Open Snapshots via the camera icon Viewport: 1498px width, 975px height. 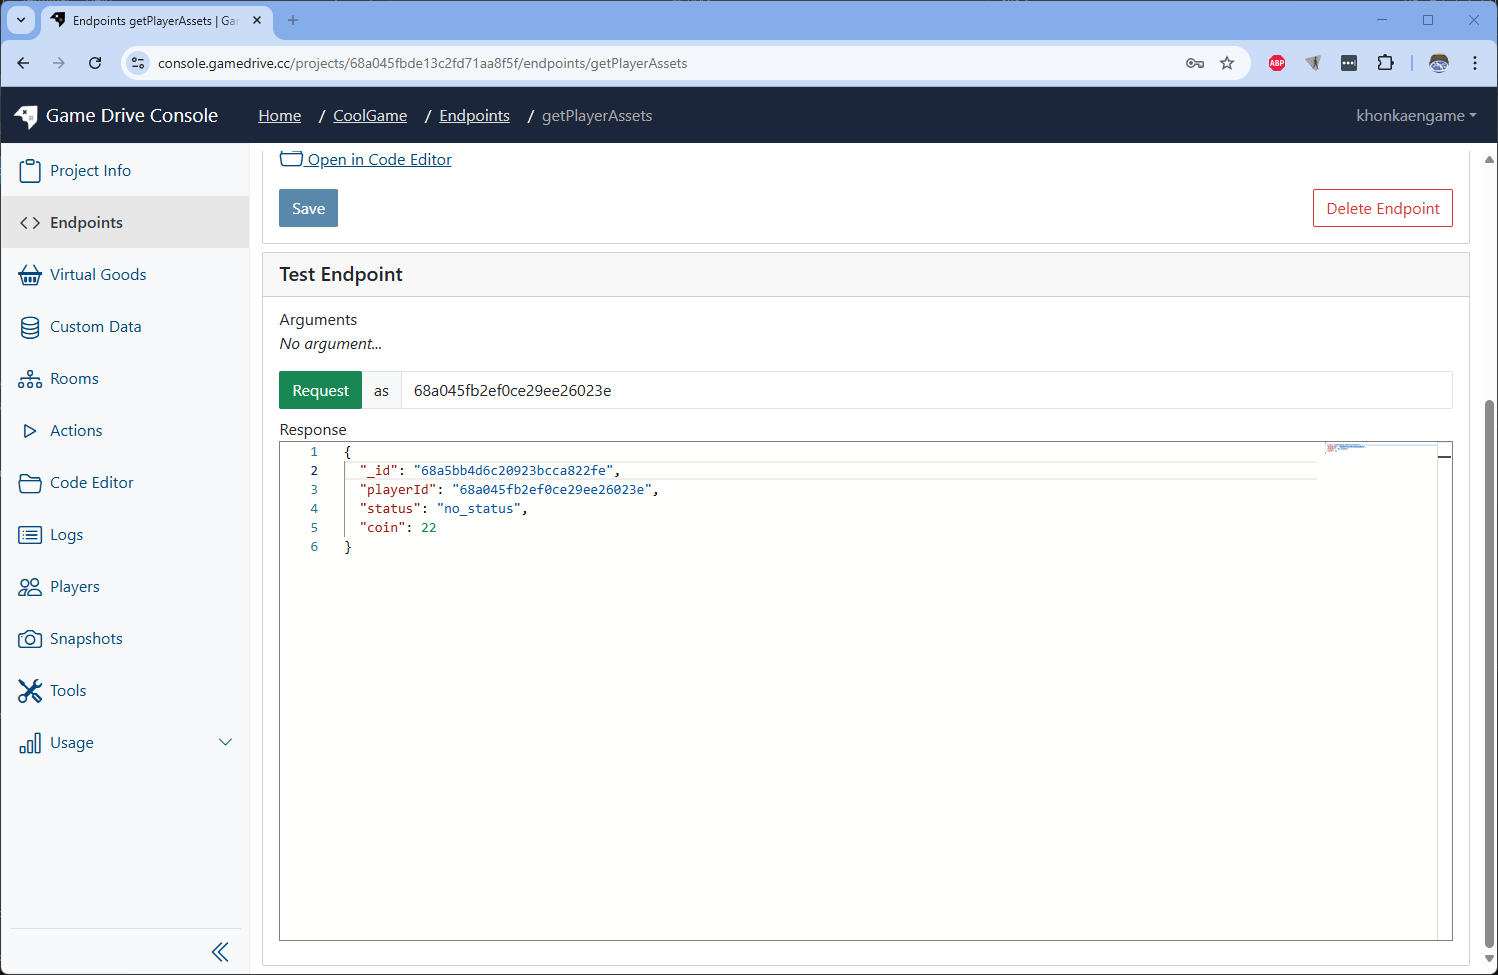point(30,639)
